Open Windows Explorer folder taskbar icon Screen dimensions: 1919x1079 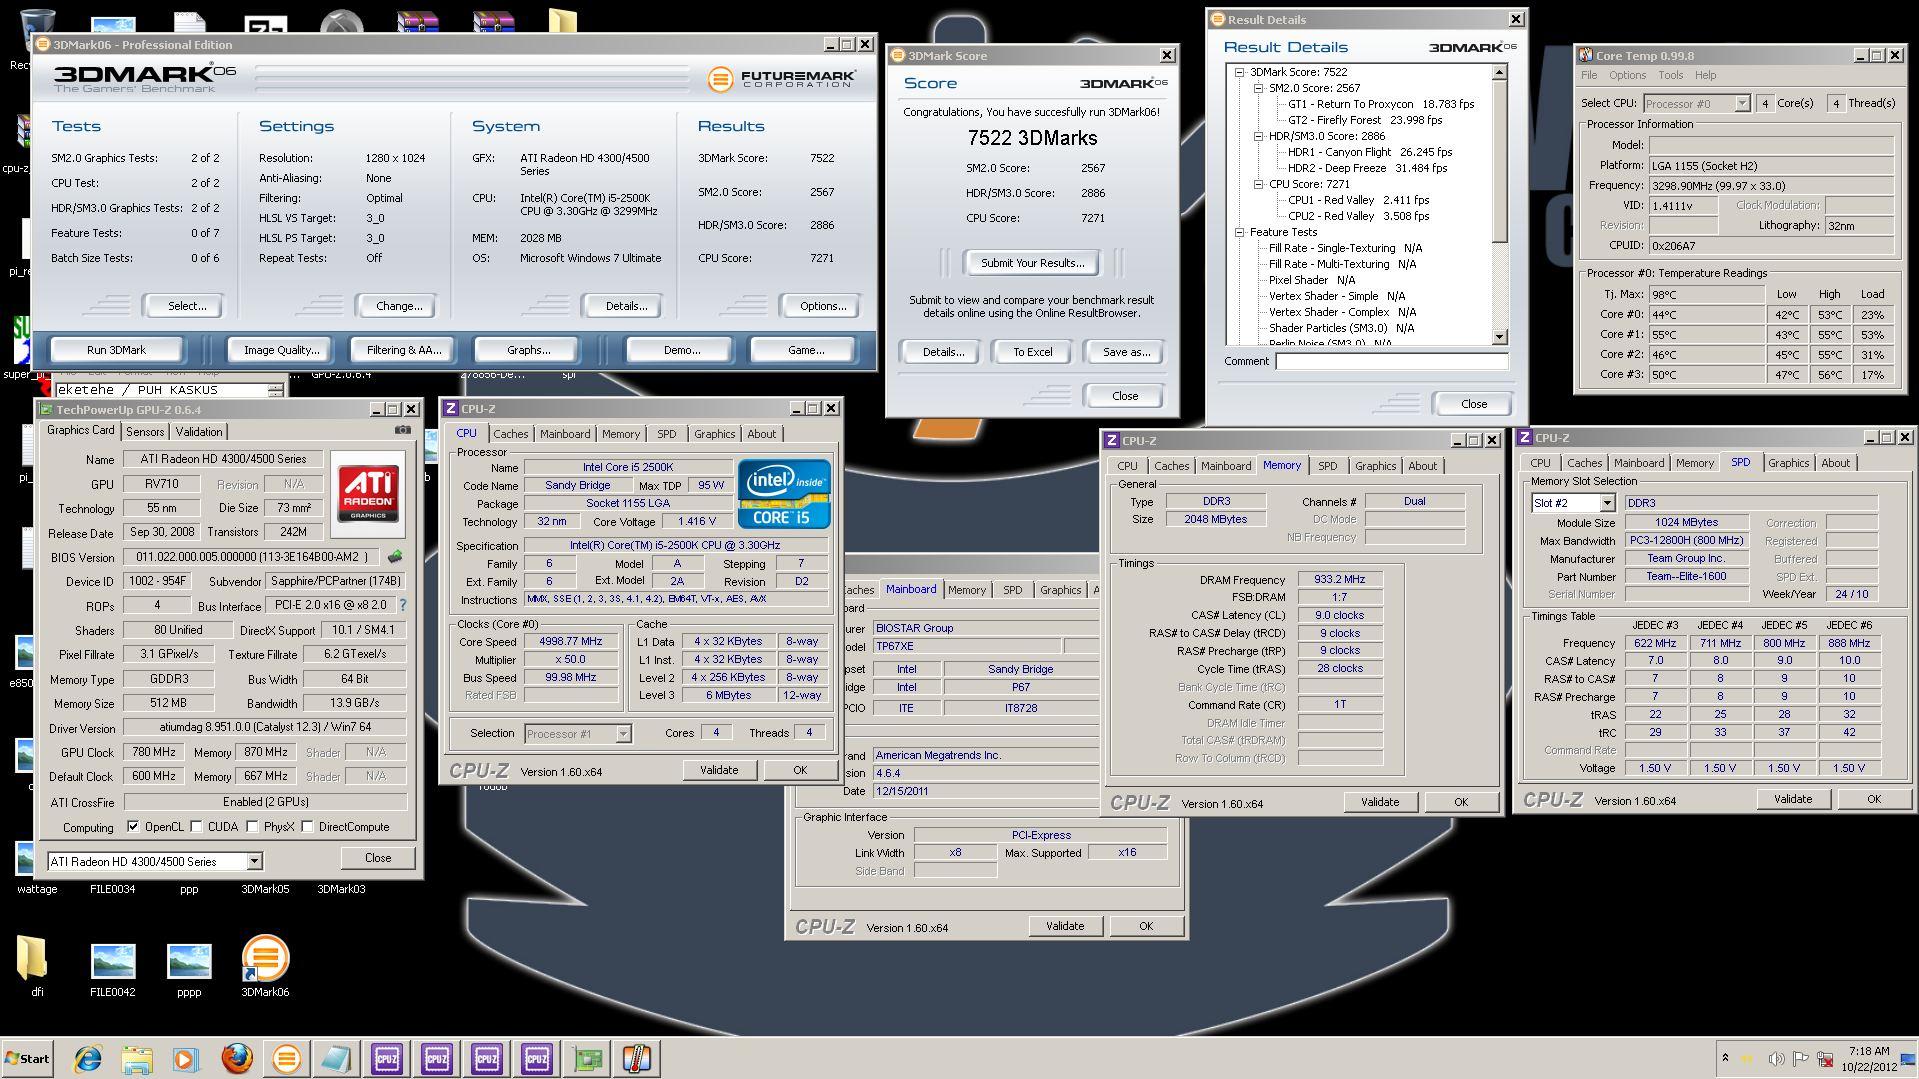[x=137, y=1058]
